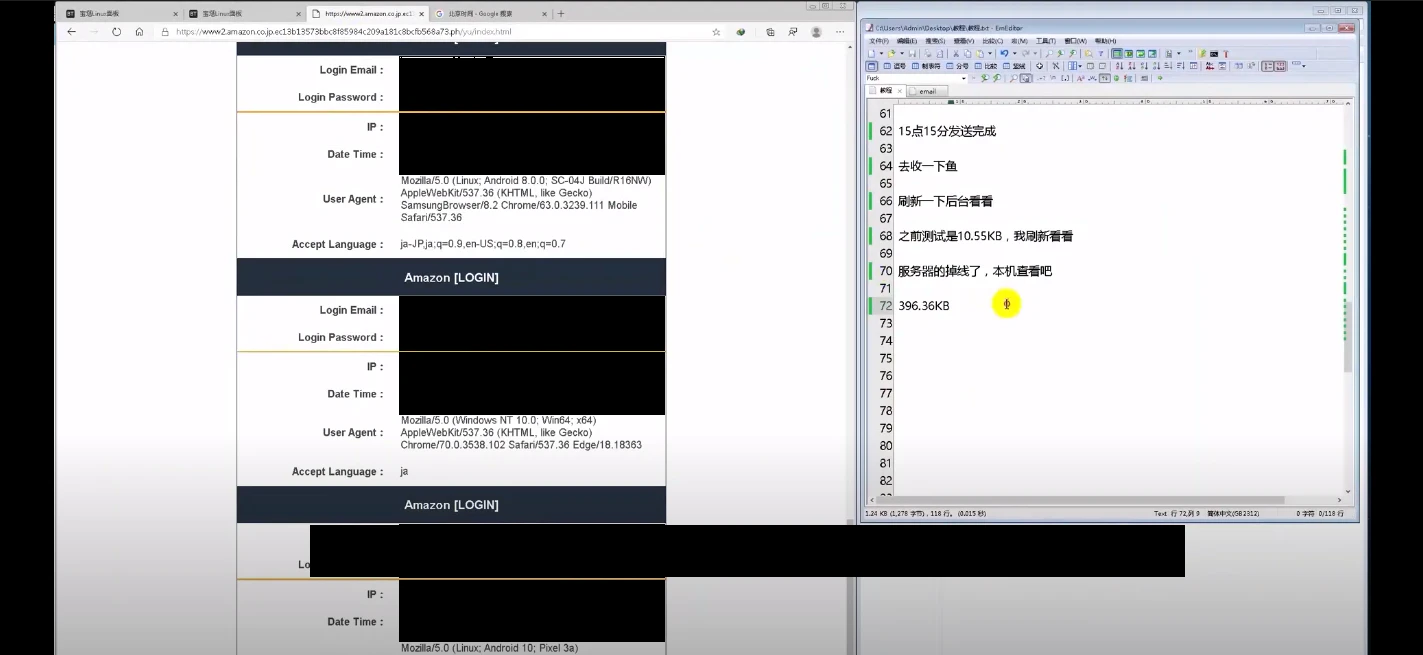Click the command prompt icon in EmEditor toolbar
The image size is (1423, 655).
[x=1214, y=54]
